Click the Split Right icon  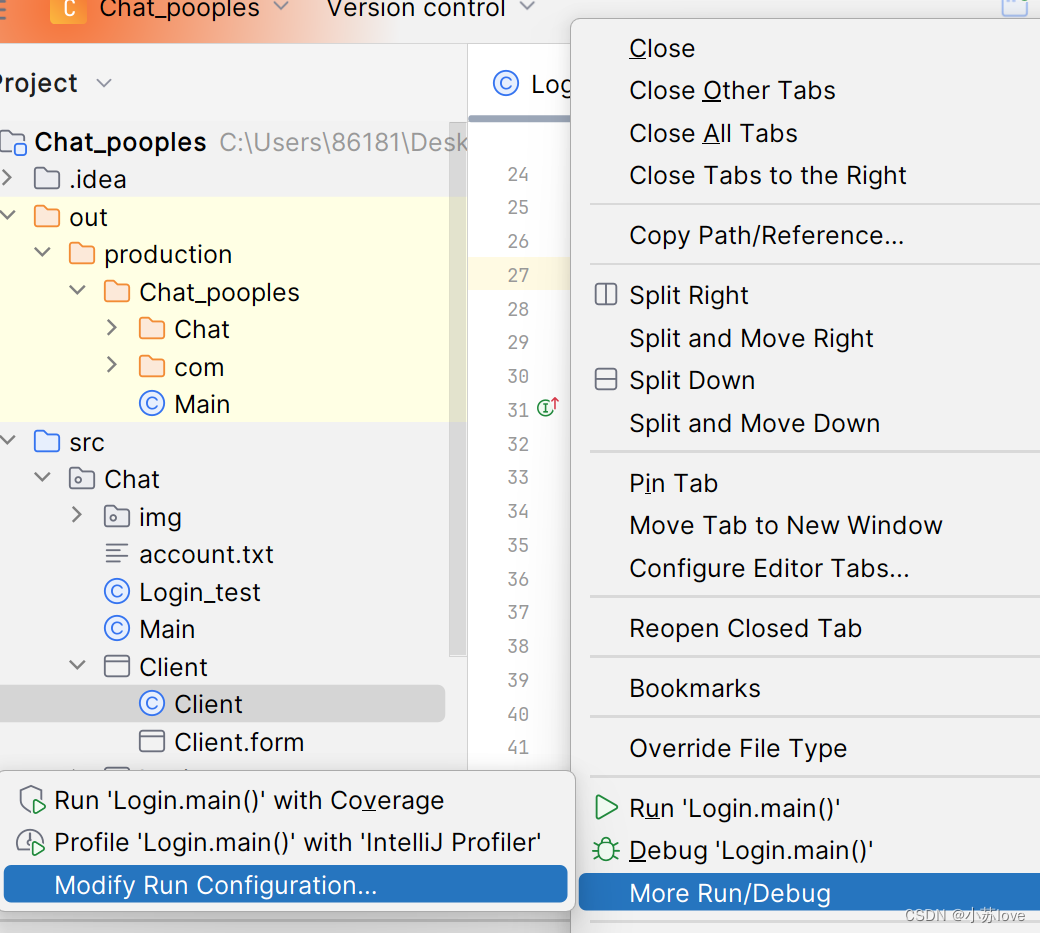pyautogui.click(x=606, y=294)
